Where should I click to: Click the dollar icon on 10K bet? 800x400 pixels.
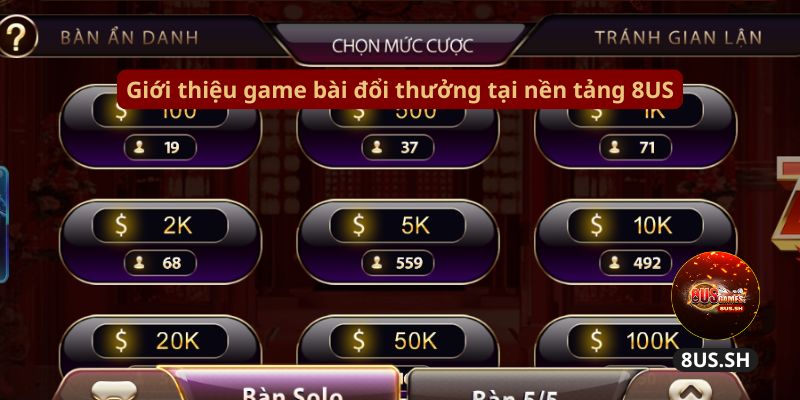[596, 225]
